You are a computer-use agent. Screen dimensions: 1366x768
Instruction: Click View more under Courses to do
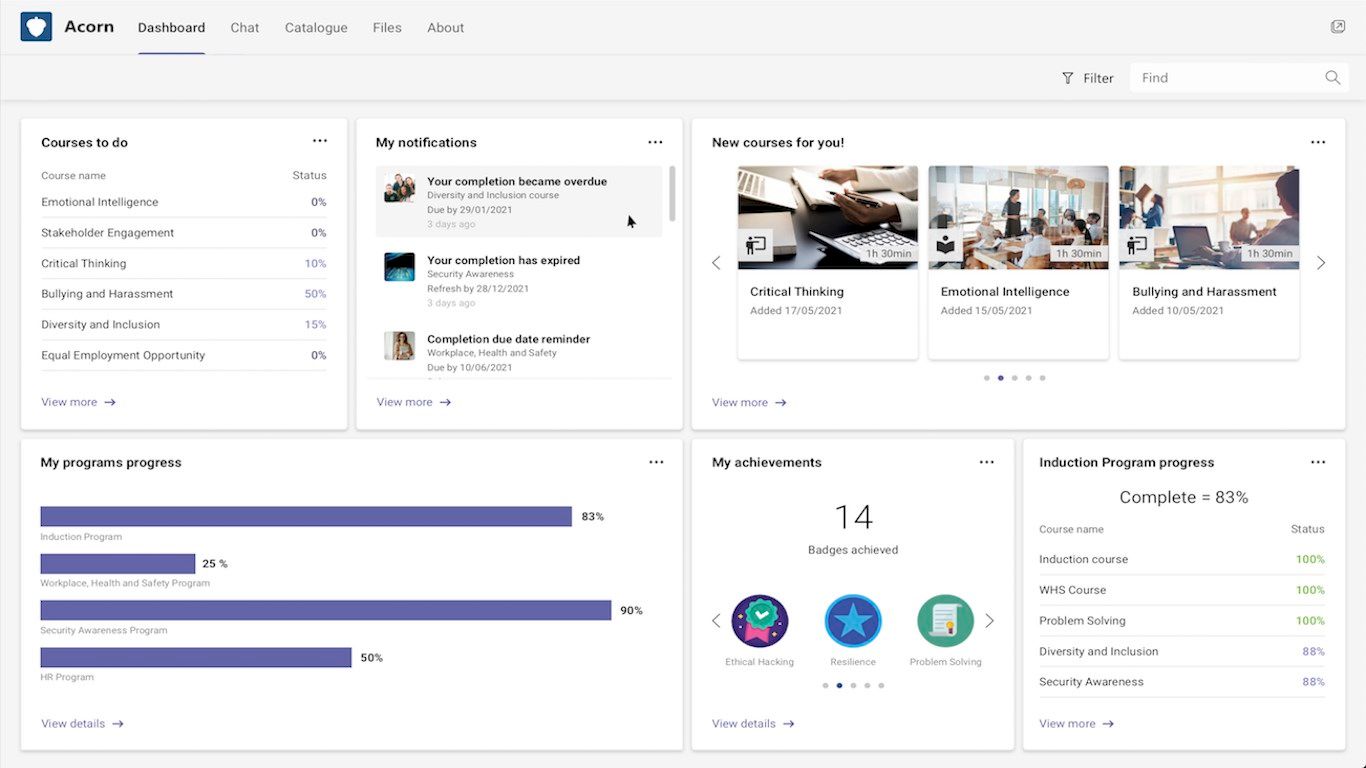coord(79,402)
